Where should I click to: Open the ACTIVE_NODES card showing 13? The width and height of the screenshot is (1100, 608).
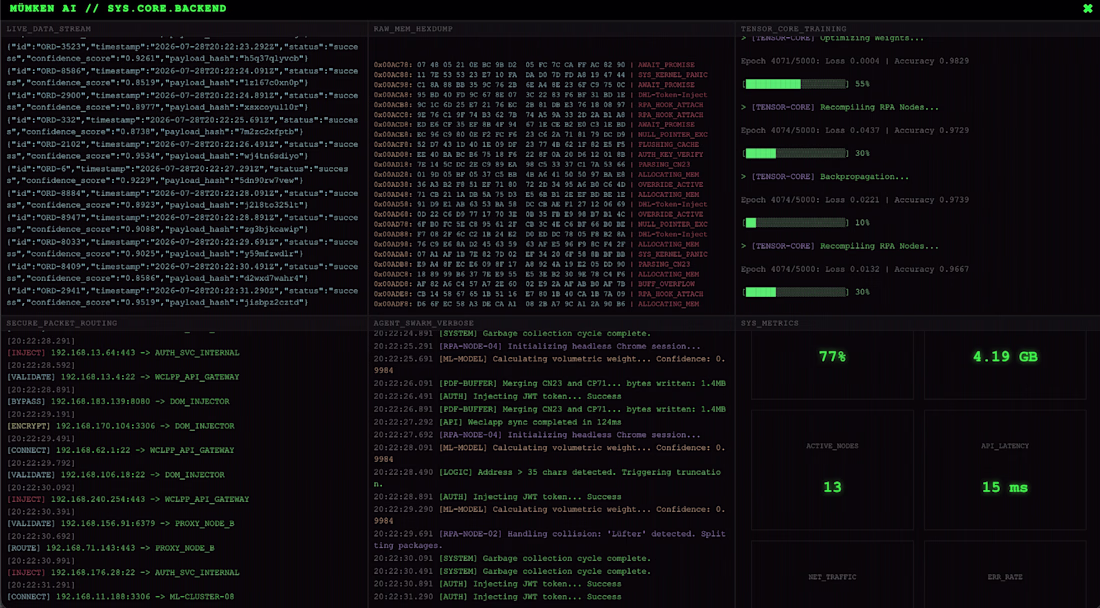point(832,470)
